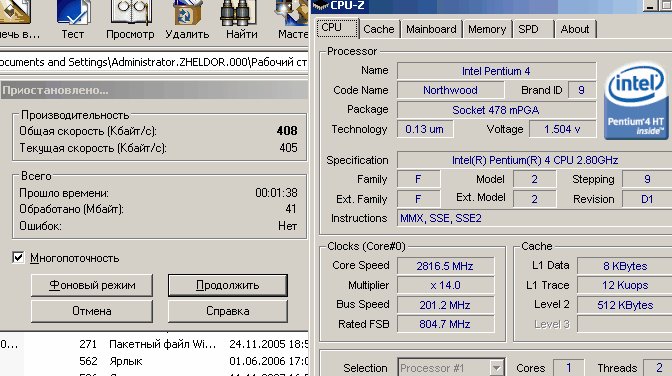Click the x 14.0 multiplier value
The width and height of the screenshot is (672, 376).
pos(445,286)
